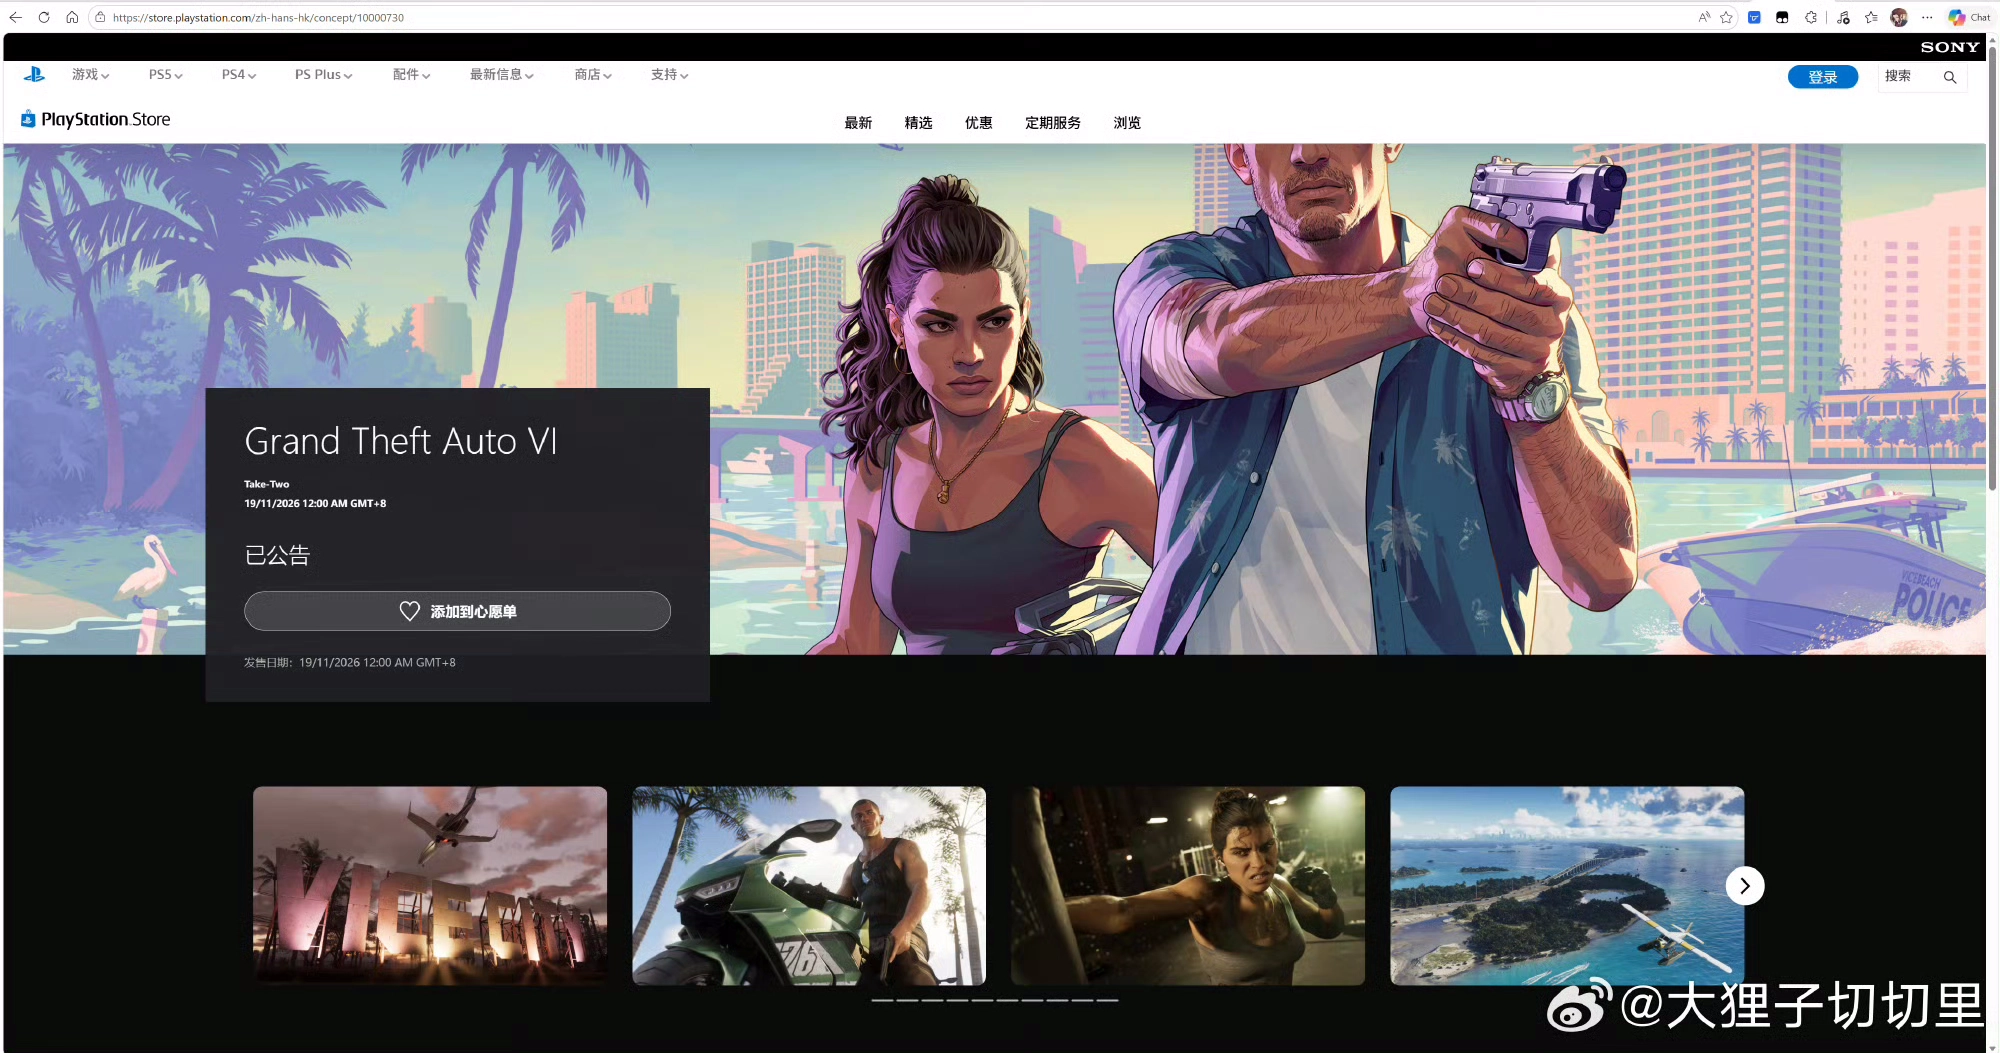Switch to the 最新 store tab
Viewport: 2000px width, 1053px height.
(x=858, y=123)
